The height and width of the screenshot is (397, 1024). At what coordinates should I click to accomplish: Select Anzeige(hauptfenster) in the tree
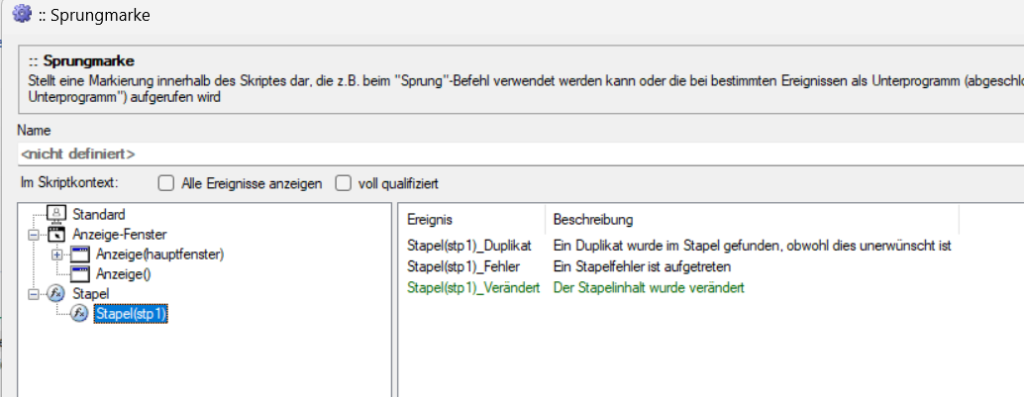click(160, 255)
